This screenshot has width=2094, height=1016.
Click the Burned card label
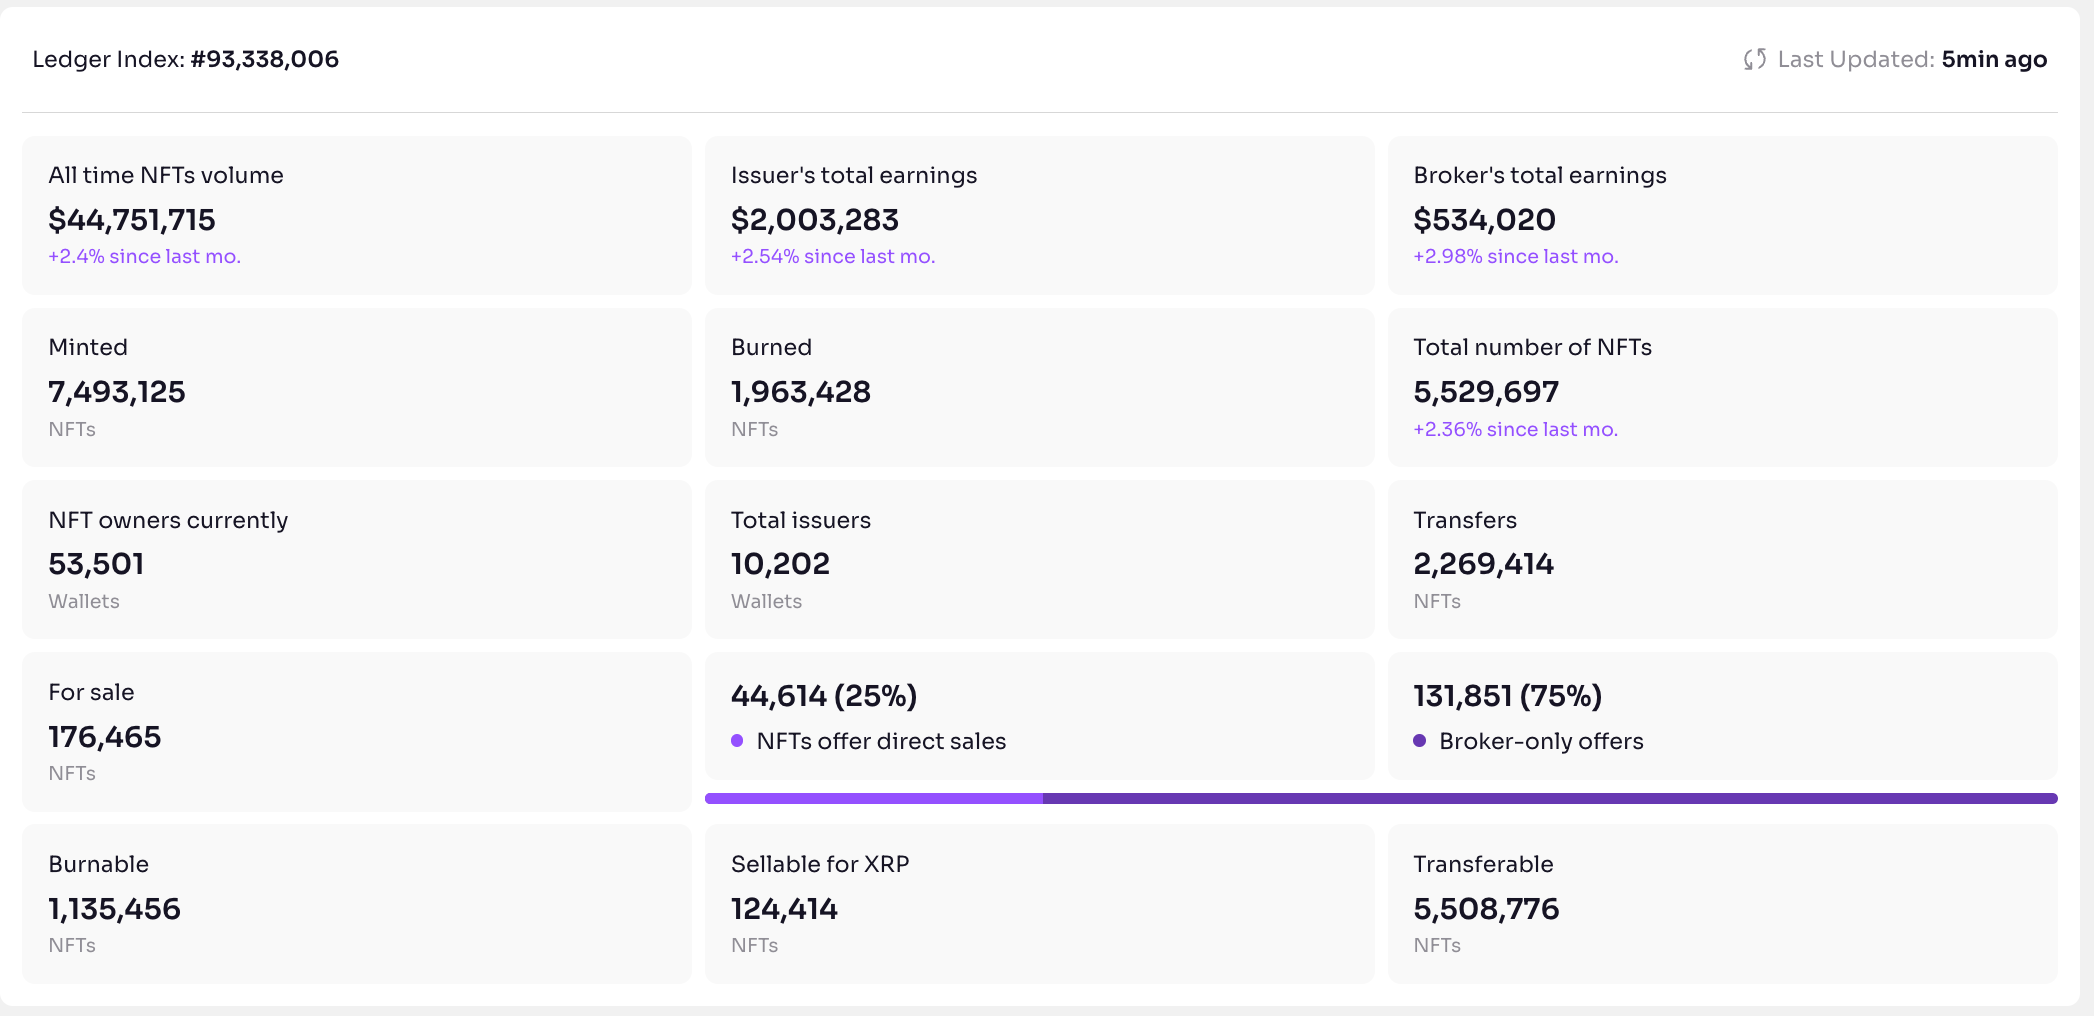point(771,347)
